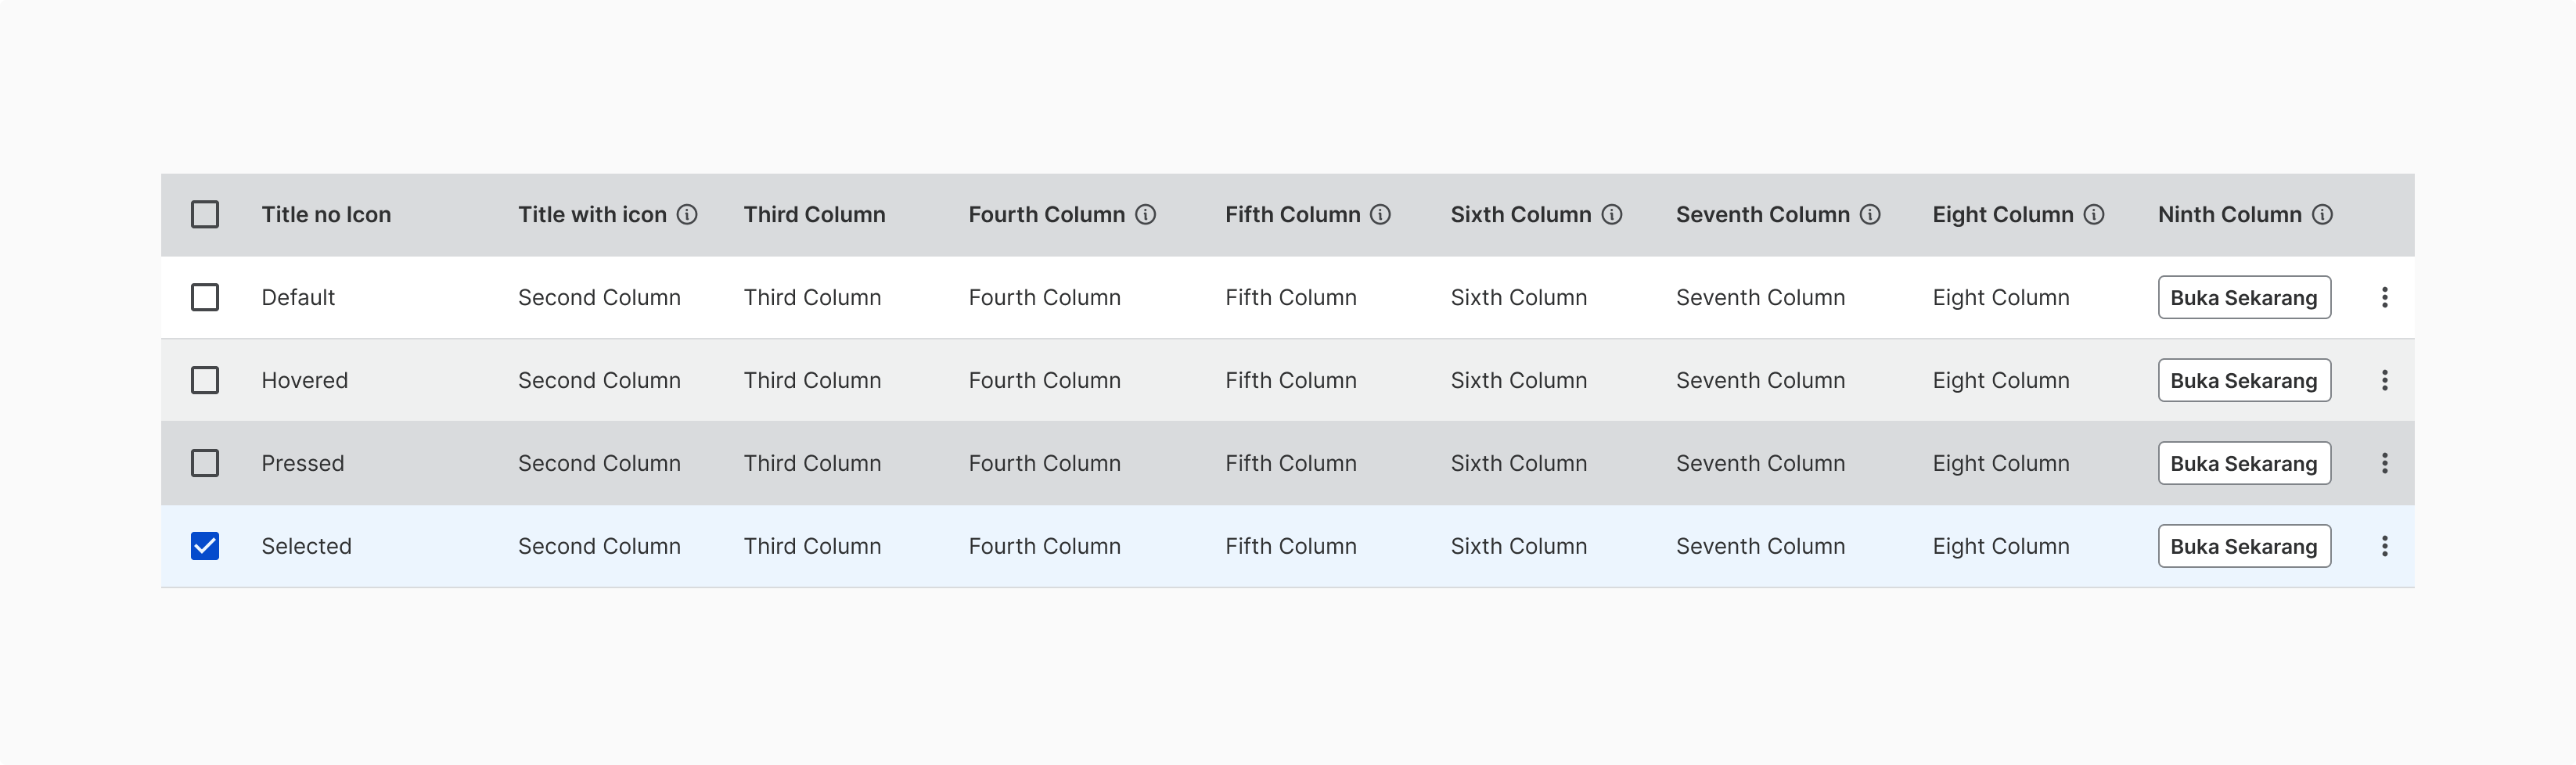Click info icon next to Seventh Column header
Viewport: 2576px width, 765px height.
pyautogui.click(x=1870, y=215)
